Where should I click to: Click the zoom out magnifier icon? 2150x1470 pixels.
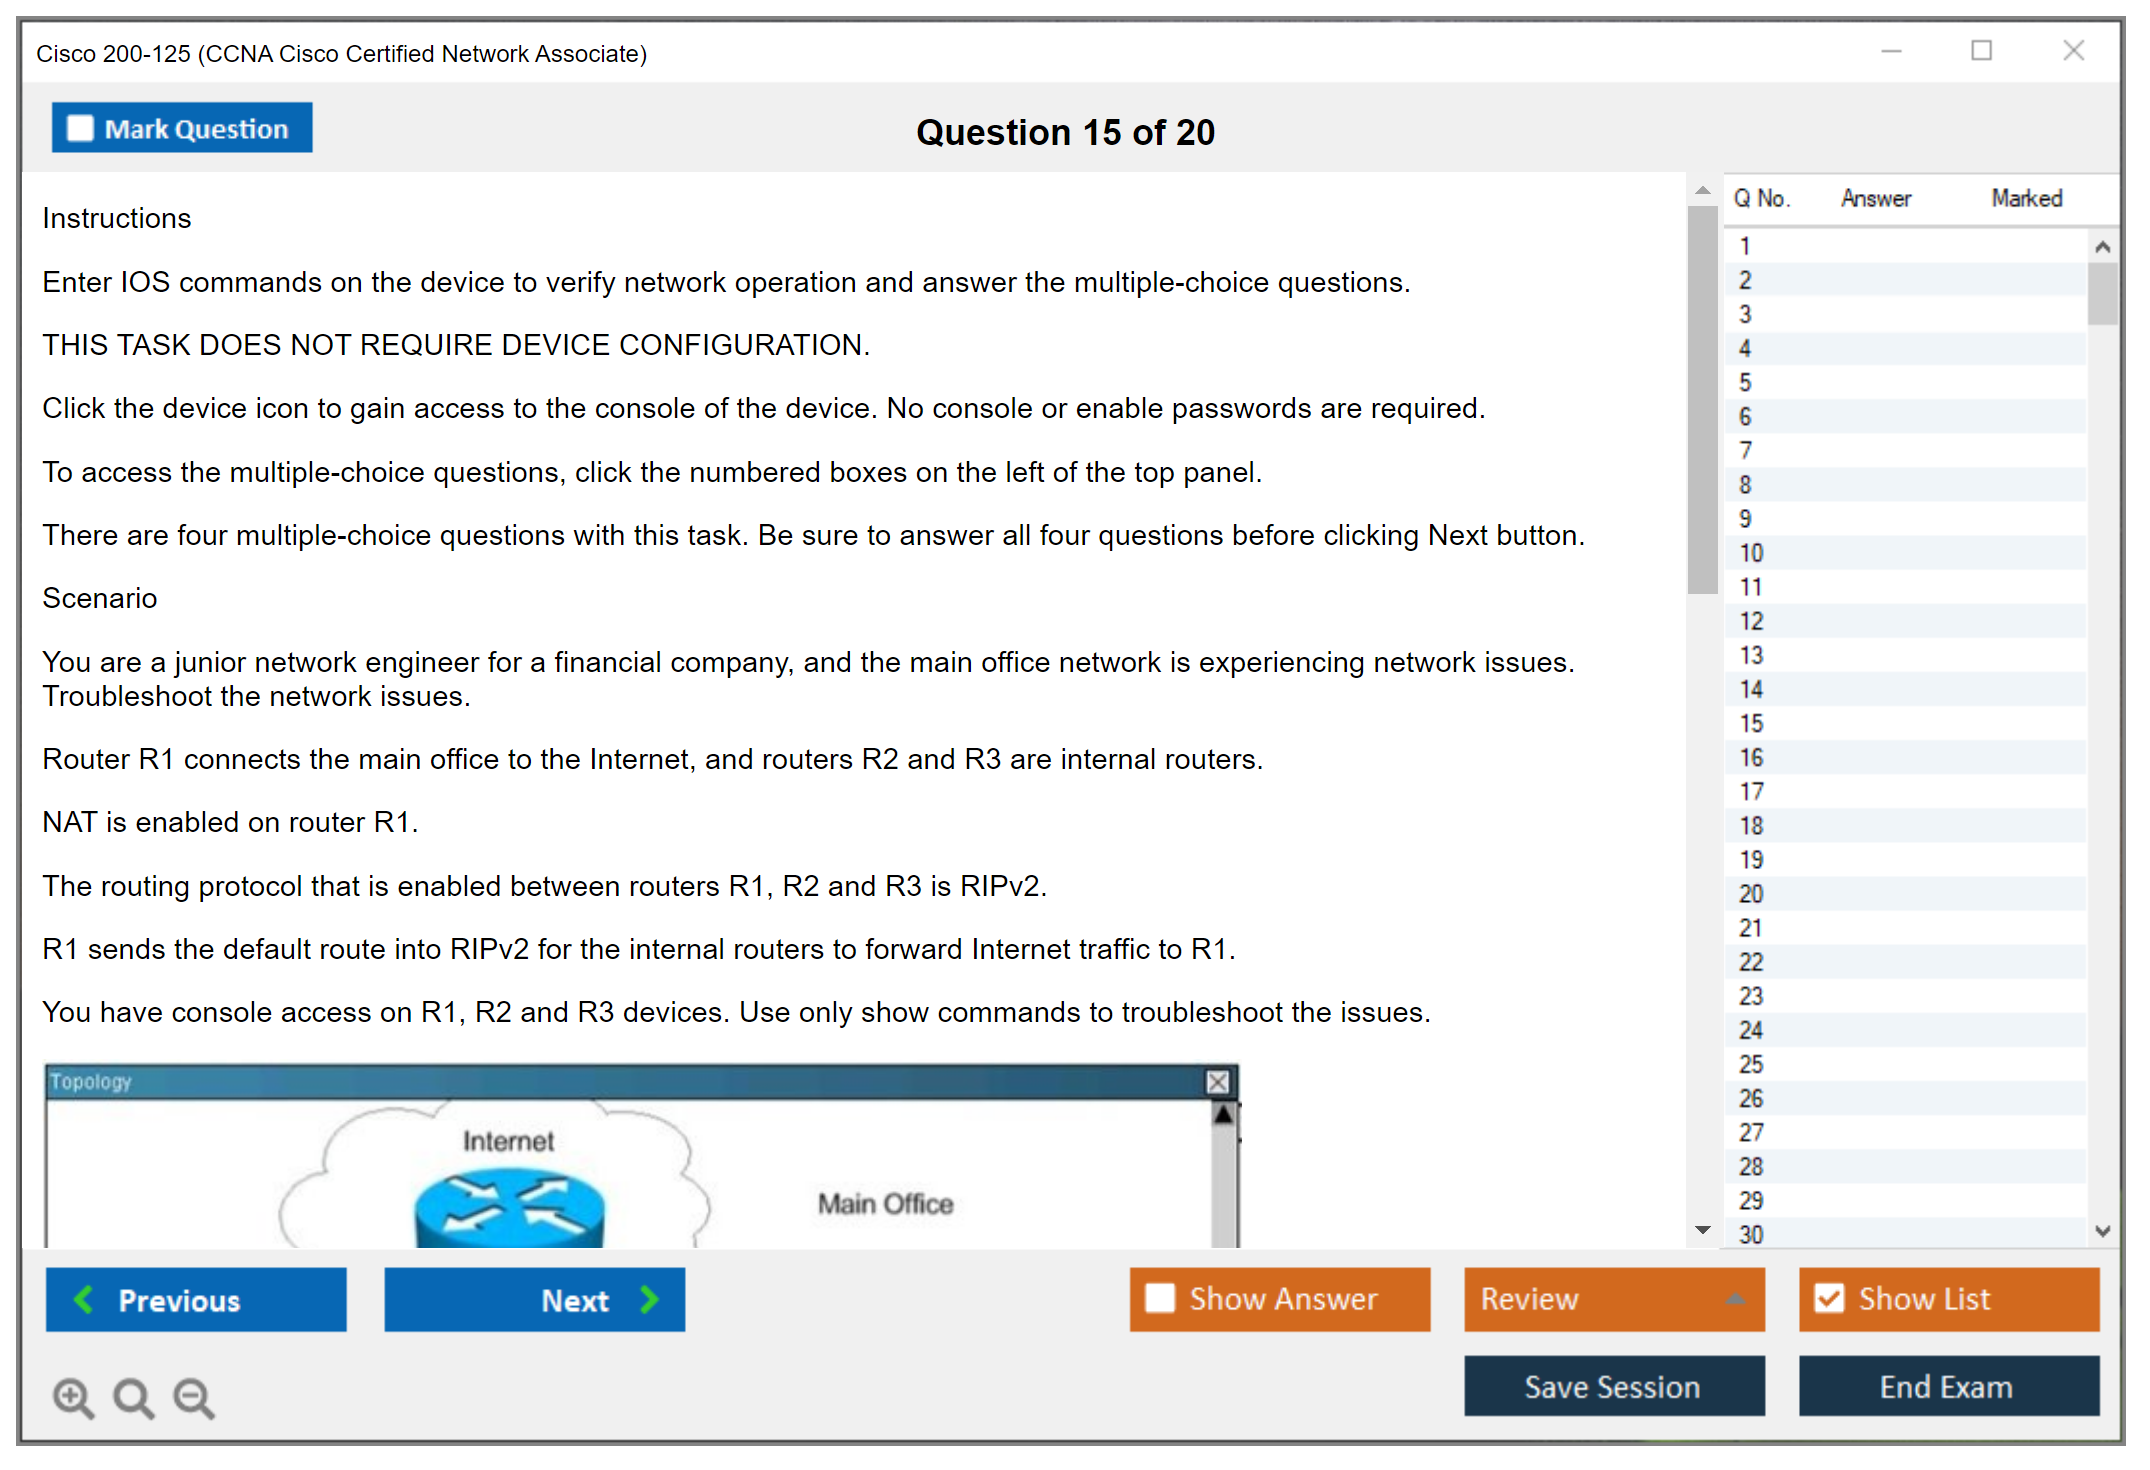tap(194, 1397)
